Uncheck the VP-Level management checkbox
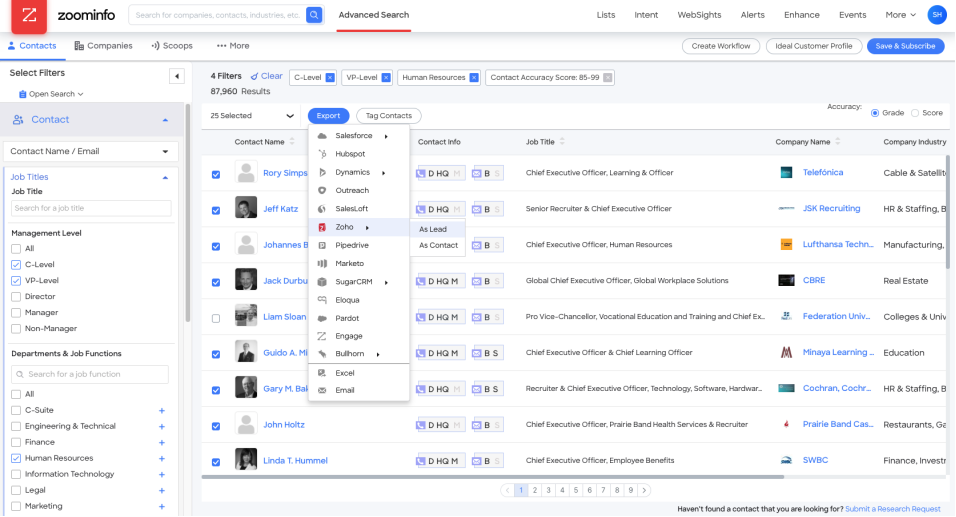 (x=16, y=281)
